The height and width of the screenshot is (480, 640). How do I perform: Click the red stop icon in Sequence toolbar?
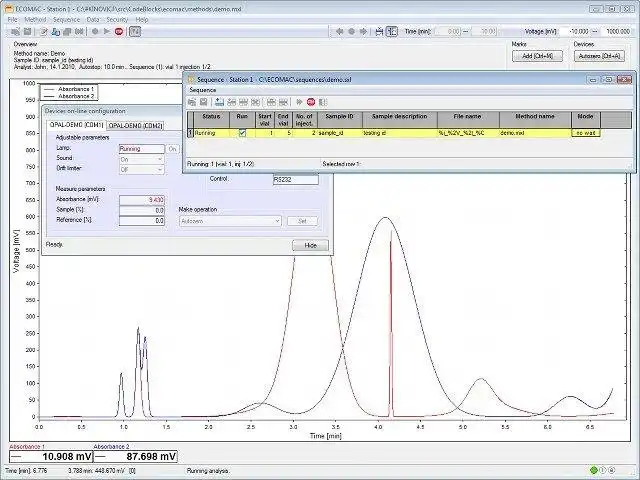tap(311, 102)
